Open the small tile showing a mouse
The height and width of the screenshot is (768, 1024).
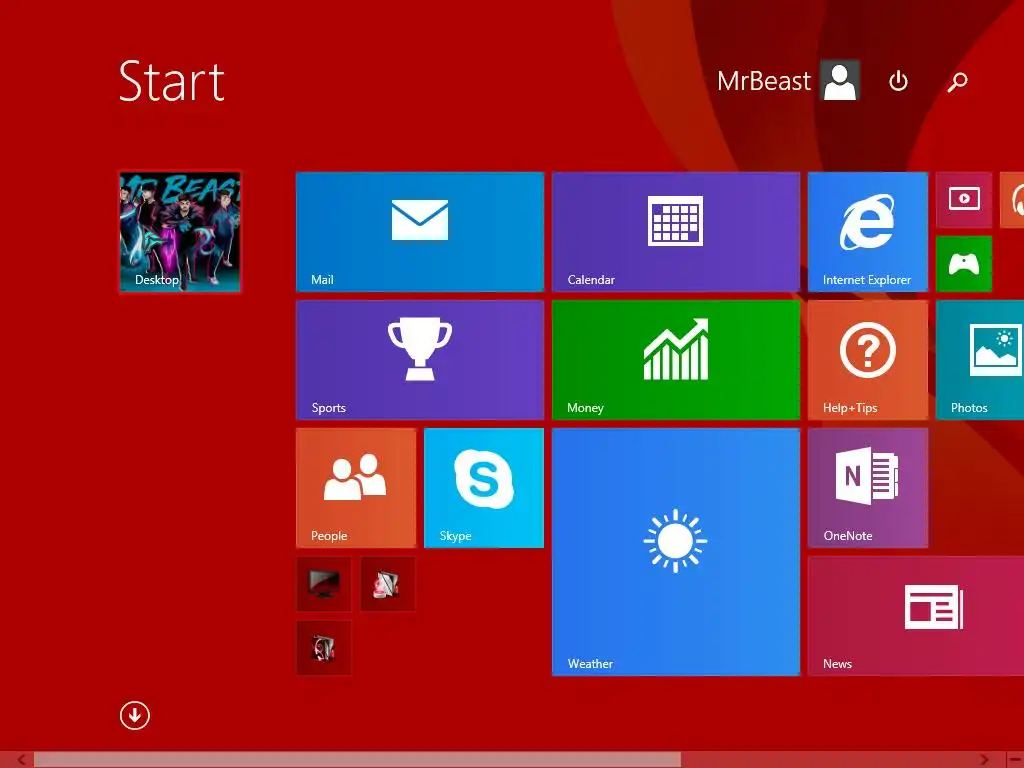click(x=388, y=584)
